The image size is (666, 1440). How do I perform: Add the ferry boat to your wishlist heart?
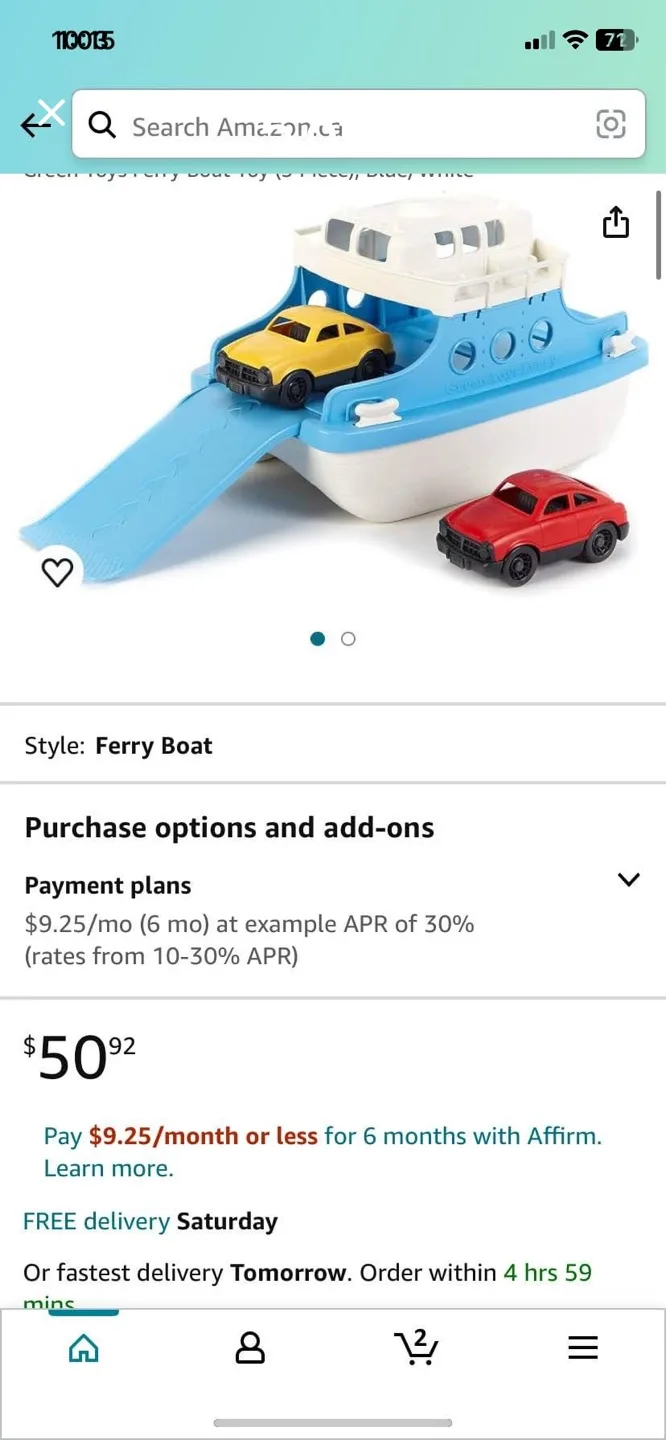(57, 571)
